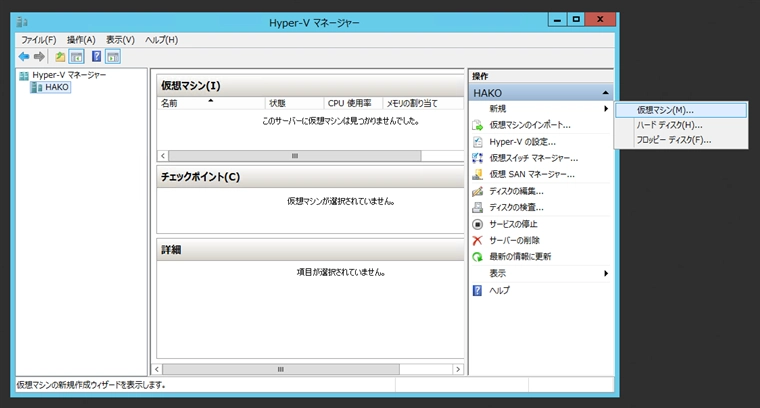
Task: Collapse the HAKO actions section arrow
Action: coord(605,93)
